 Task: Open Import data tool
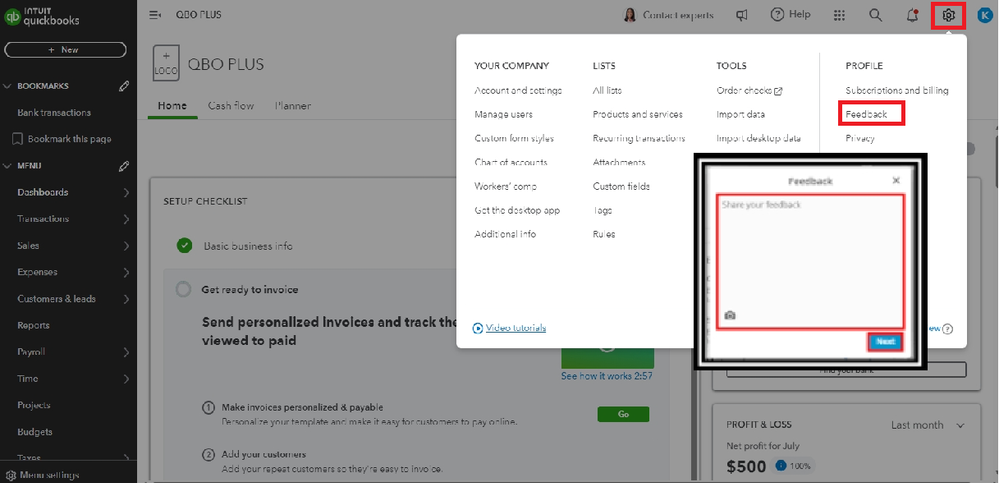click(x=740, y=115)
